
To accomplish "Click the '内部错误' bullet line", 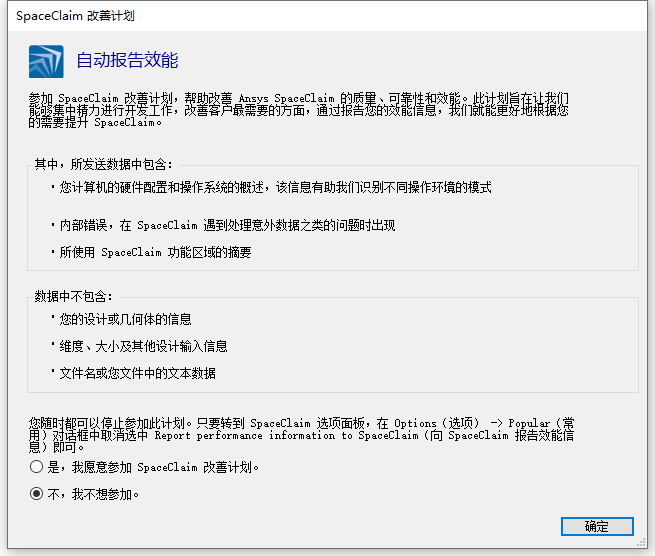I will (x=223, y=225).
